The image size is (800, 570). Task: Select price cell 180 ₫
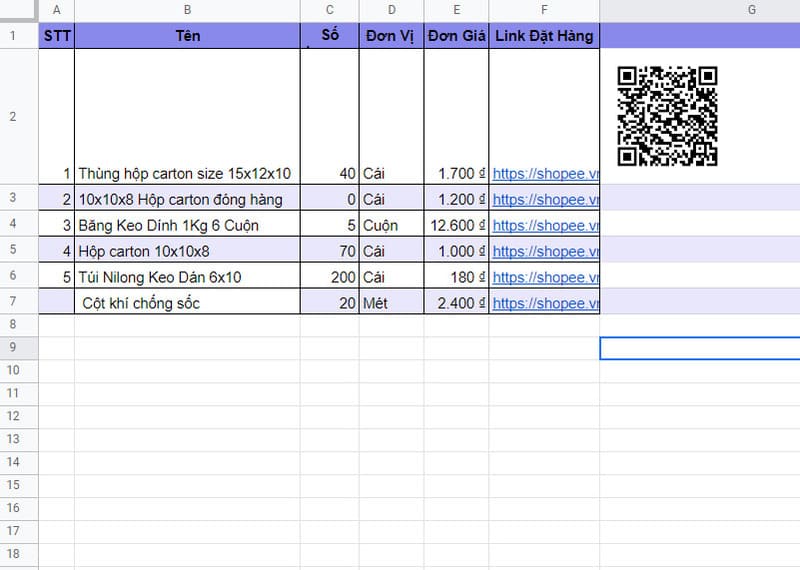(456, 276)
